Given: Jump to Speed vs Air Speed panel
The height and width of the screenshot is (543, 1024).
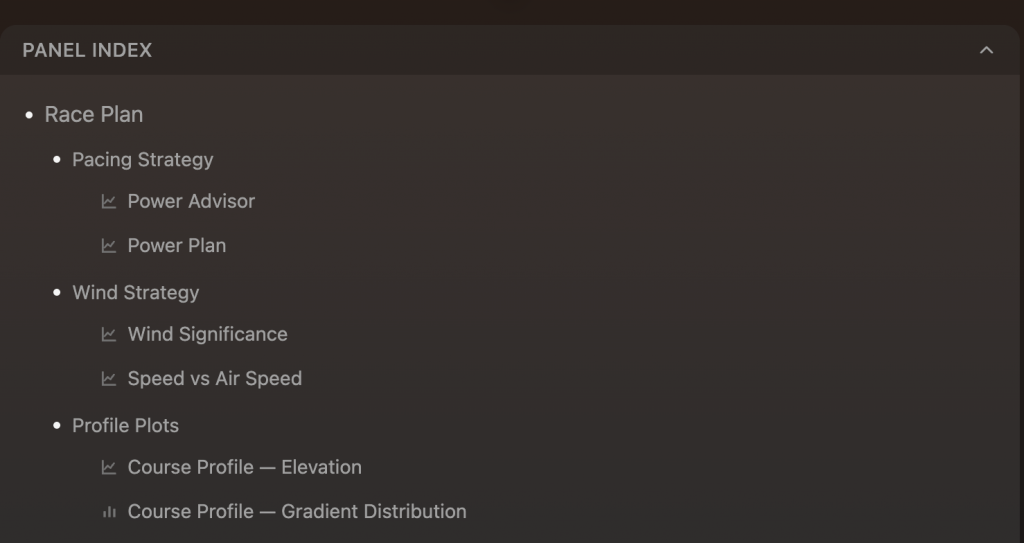Looking at the screenshot, I should [x=215, y=379].
